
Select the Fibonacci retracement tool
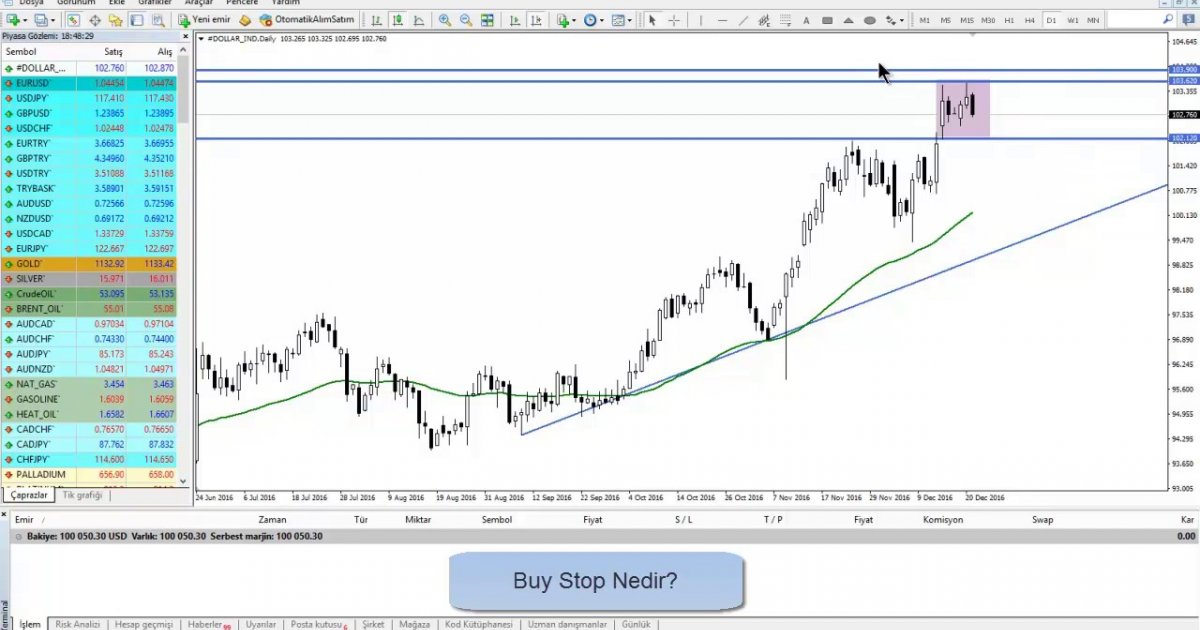[785, 20]
